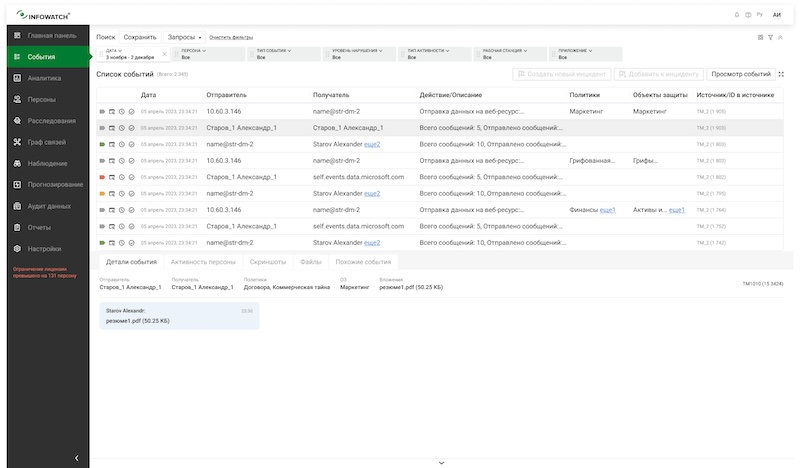Viewport: 800px width, 468px height.
Task: Open column settings icon above filters
Action: tap(760, 37)
